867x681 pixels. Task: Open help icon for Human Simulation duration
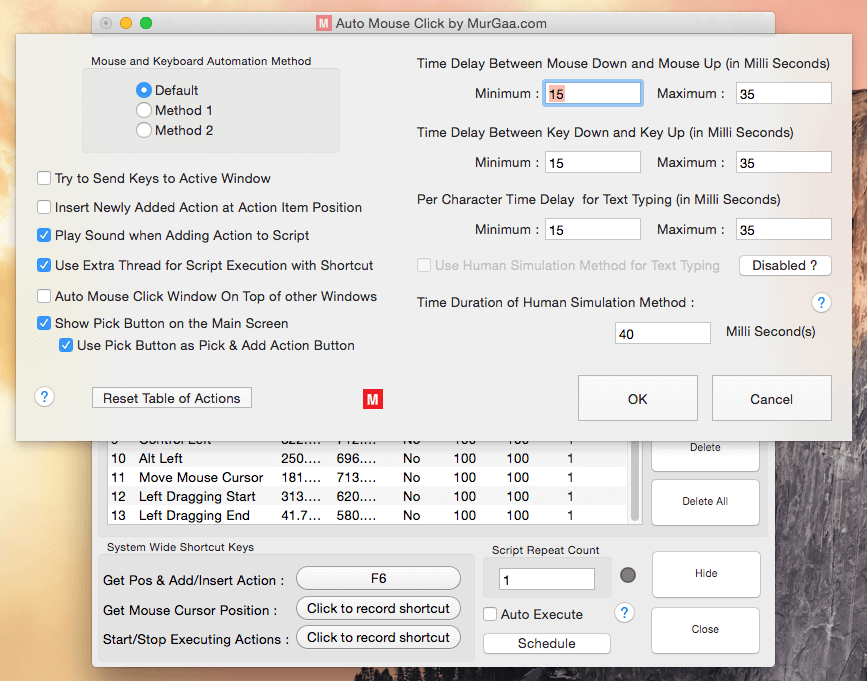point(821,302)
